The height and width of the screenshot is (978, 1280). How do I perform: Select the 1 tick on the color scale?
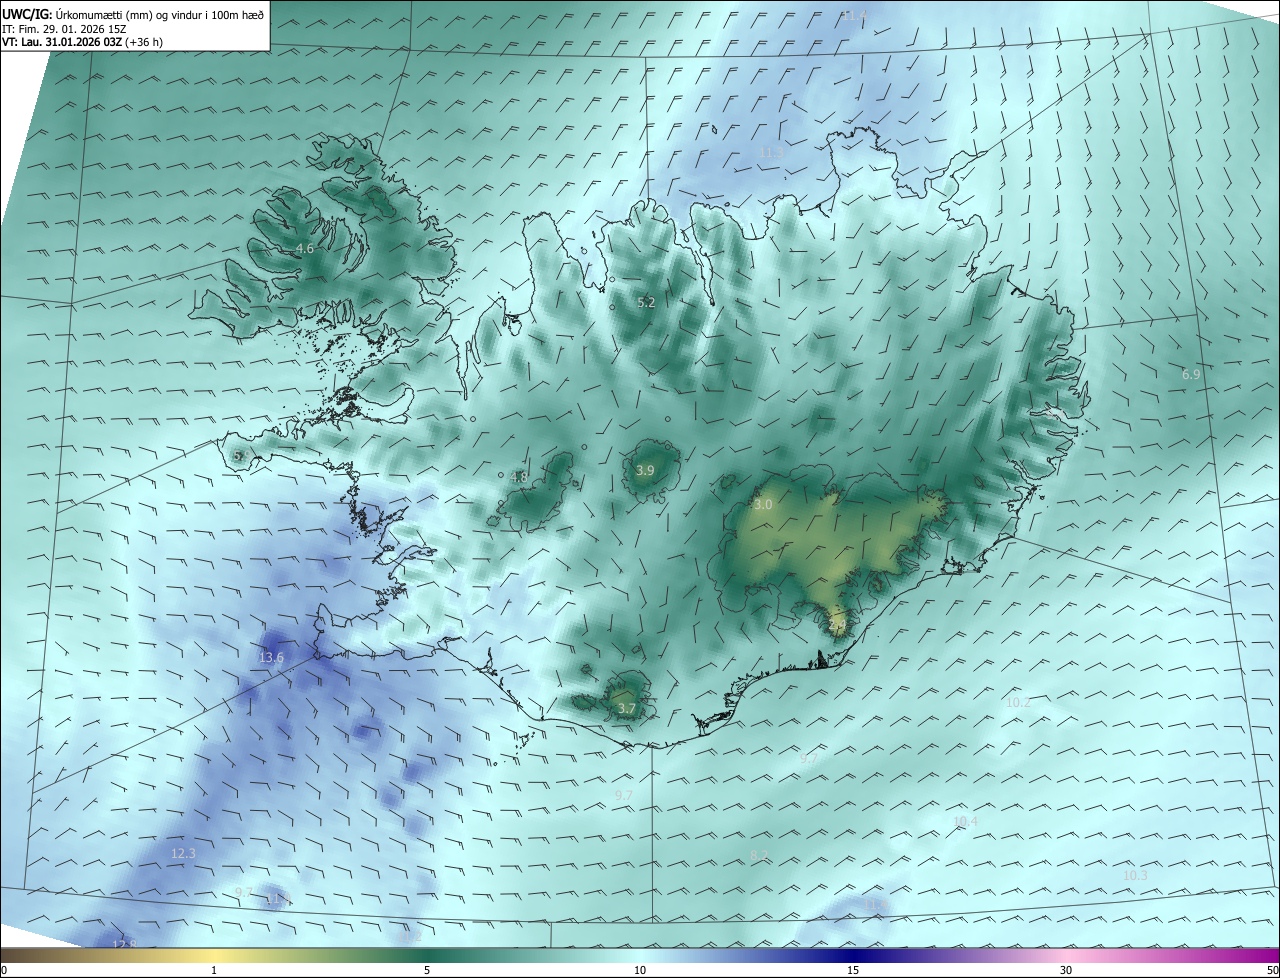tap(214, 971)
